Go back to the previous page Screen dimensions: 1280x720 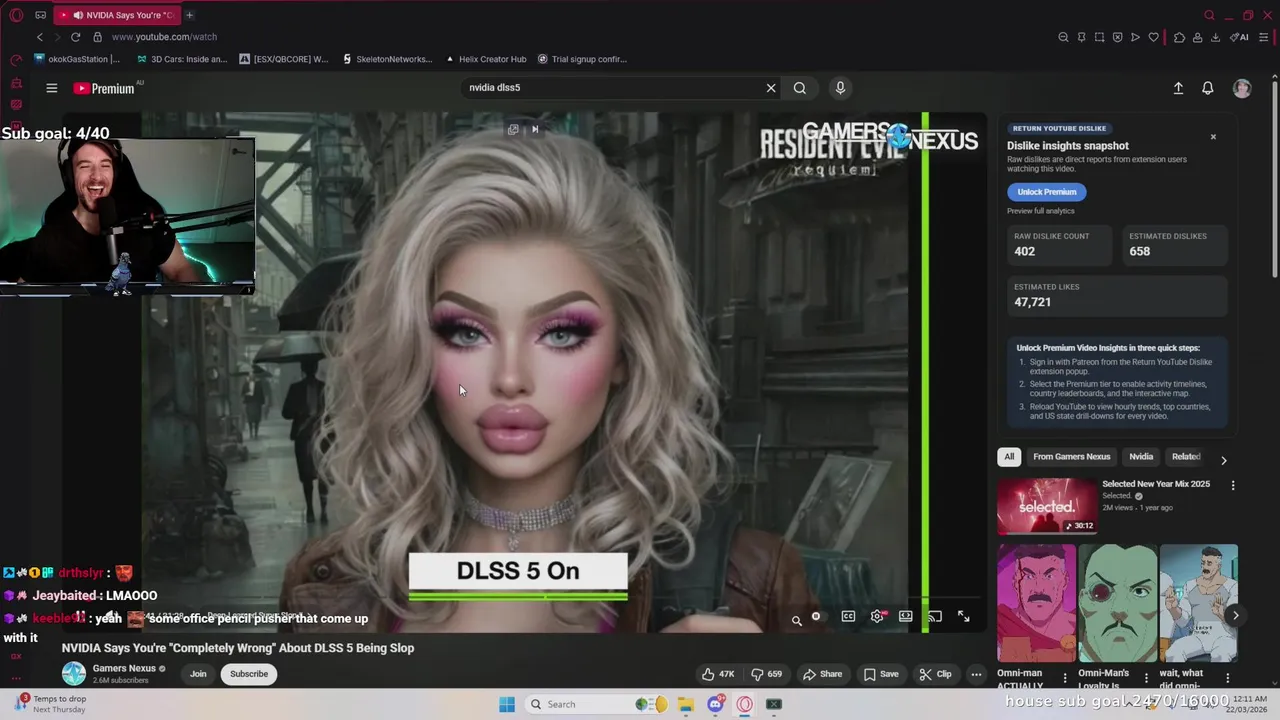40,37
